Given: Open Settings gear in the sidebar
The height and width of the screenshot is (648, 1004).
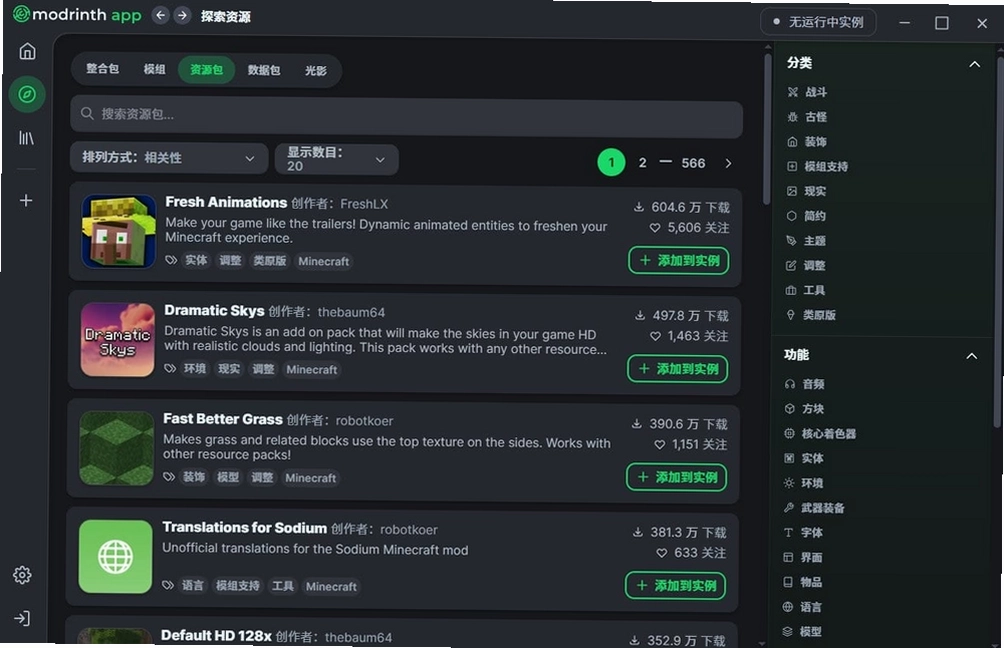Looking at the screenshot, I should (x=22, y=575).
